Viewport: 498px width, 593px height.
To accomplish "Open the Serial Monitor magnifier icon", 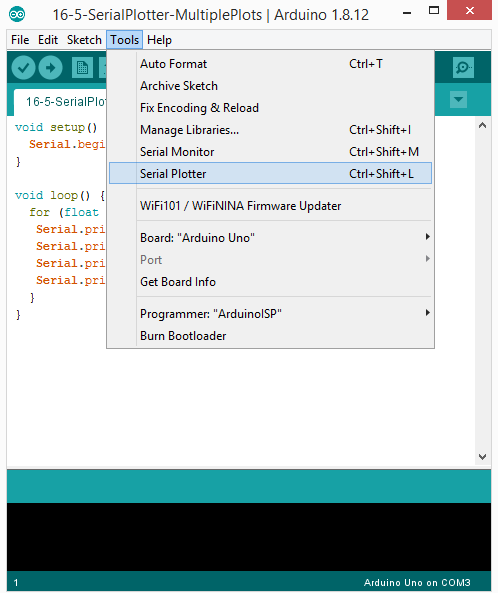I will 463,68.
